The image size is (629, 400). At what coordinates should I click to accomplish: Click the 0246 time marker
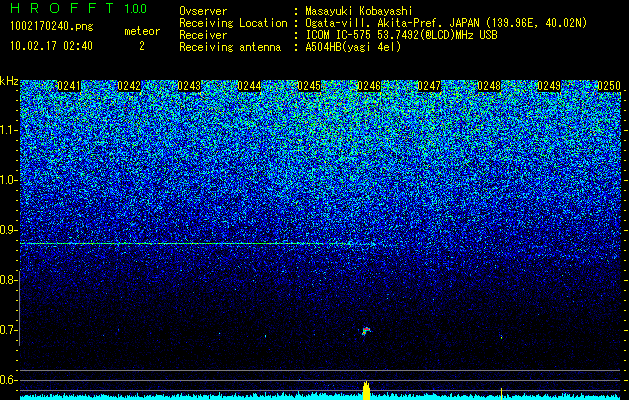point(369,86)
